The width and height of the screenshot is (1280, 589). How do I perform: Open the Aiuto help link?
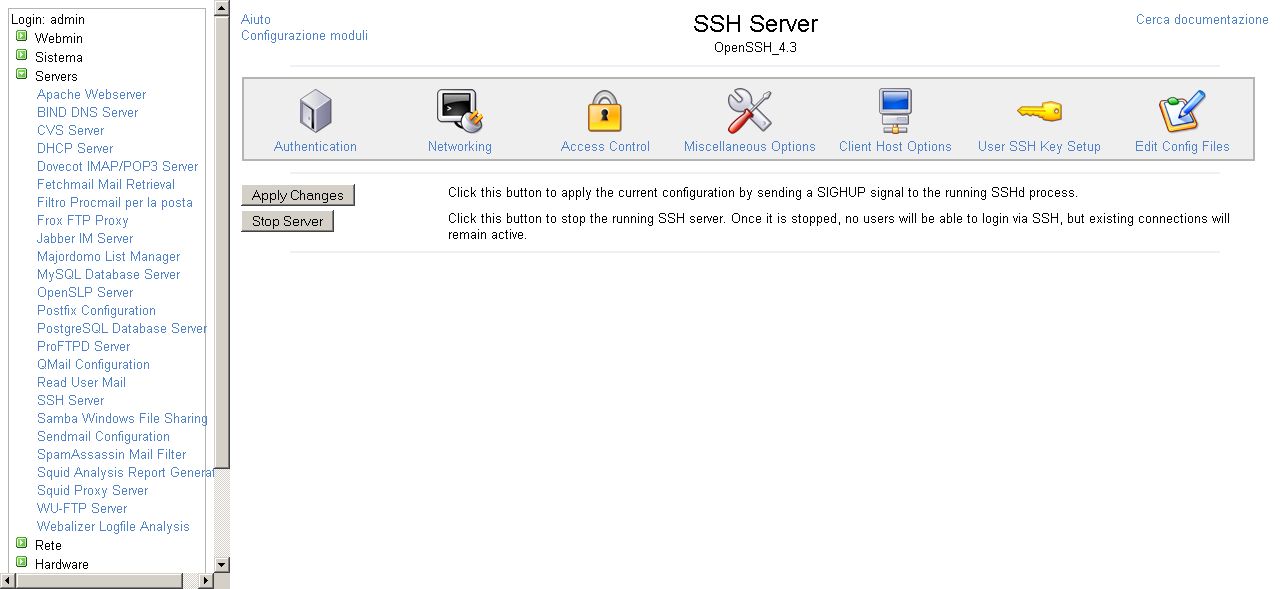(x=256, y=19)
